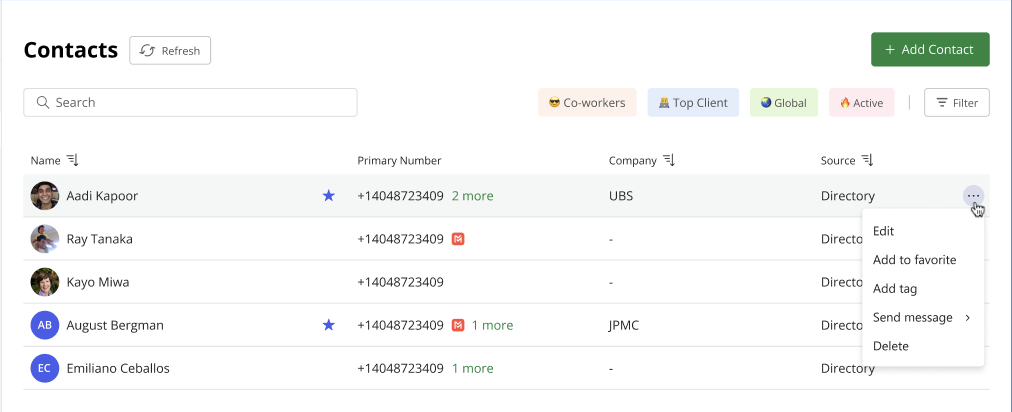
Task: Click the EC avatar for Emiliano Ceballos
Action: [x=45, y=368]
